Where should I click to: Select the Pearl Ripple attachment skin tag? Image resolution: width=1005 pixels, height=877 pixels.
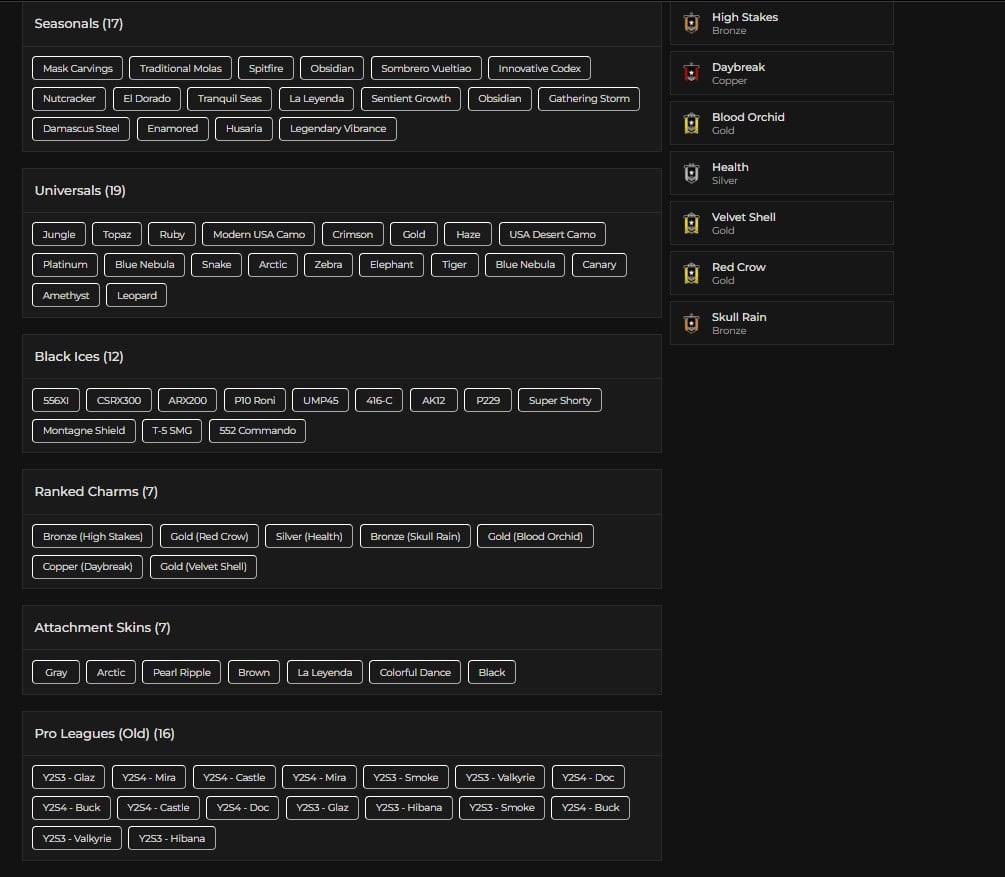[x=181, y=672]
